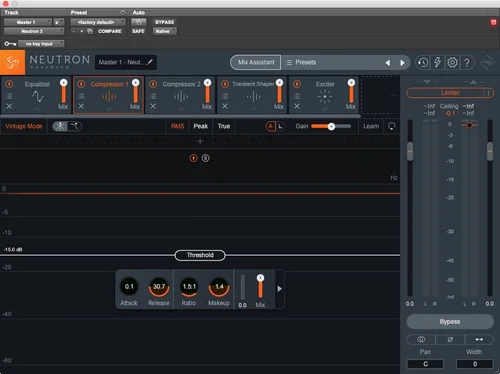Image resolution: width=500 pixels, height=374 pixels.
Task: Toggle Transient Shaper power button
Action: (225, 84)
